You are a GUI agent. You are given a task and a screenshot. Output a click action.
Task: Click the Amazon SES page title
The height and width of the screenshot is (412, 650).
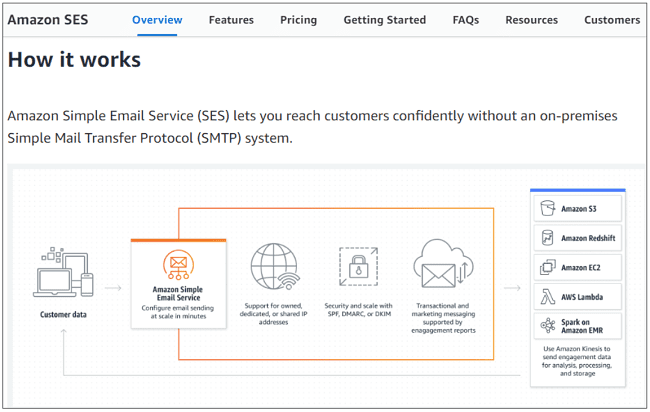[x=54, y=20]
